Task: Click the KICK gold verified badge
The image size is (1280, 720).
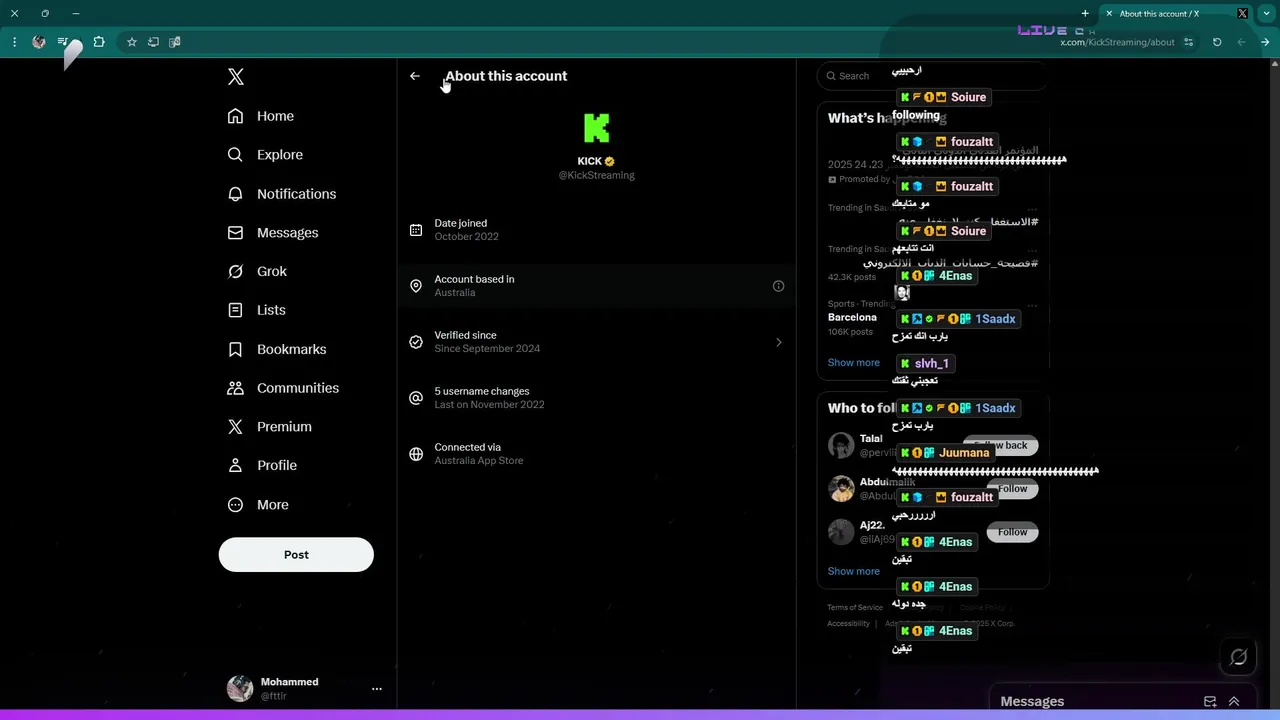Action: pyautogui.click(x=610, y=161)
